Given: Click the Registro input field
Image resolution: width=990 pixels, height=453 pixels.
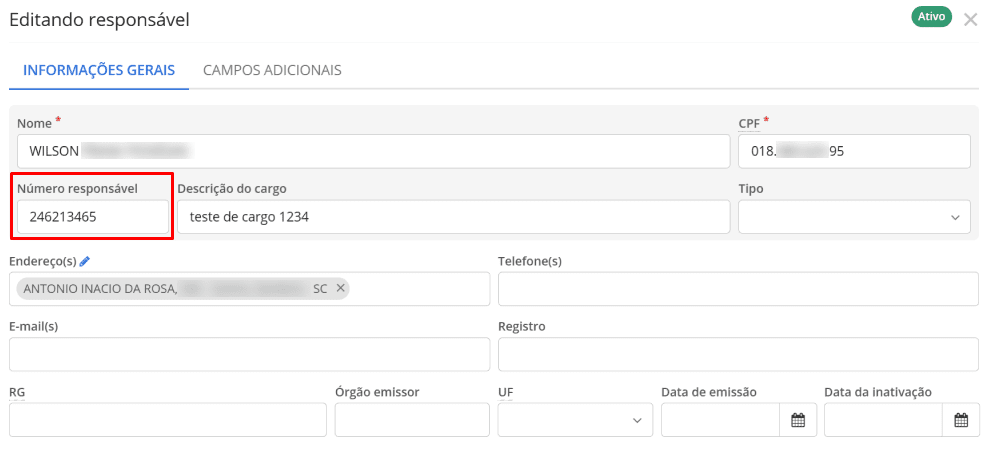Looking at the screenshot, I should [x=737, y=354].
